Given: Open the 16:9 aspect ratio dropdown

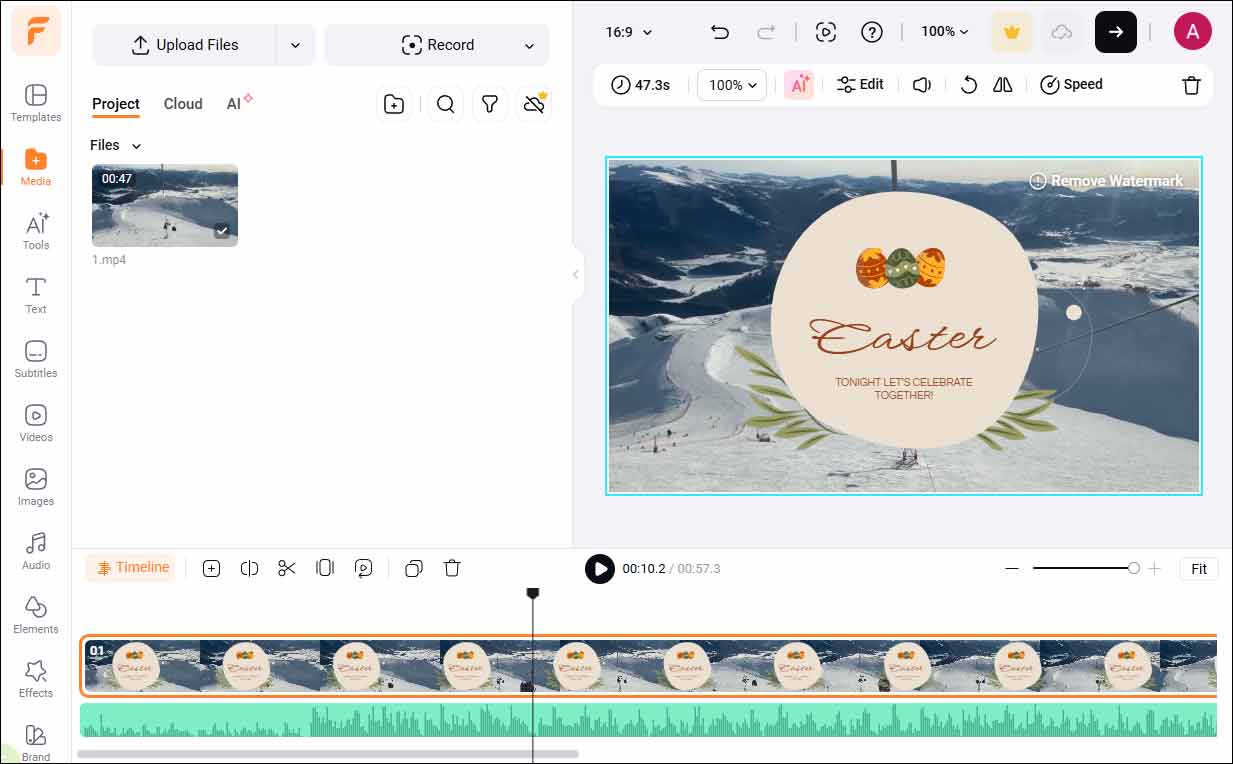Looking at the screenshot, I should (x=628, y=32).
